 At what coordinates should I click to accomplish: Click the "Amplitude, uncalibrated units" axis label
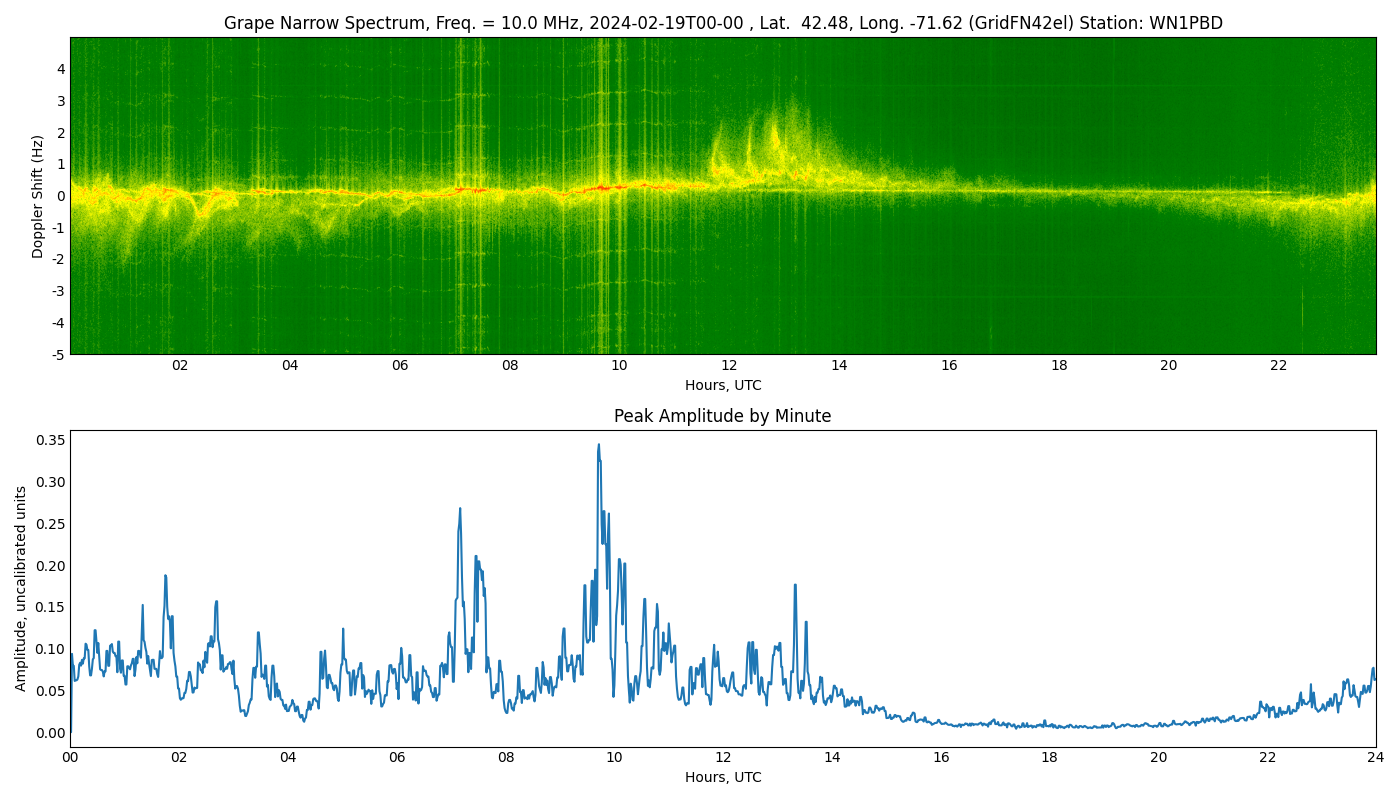pos(21,588)
